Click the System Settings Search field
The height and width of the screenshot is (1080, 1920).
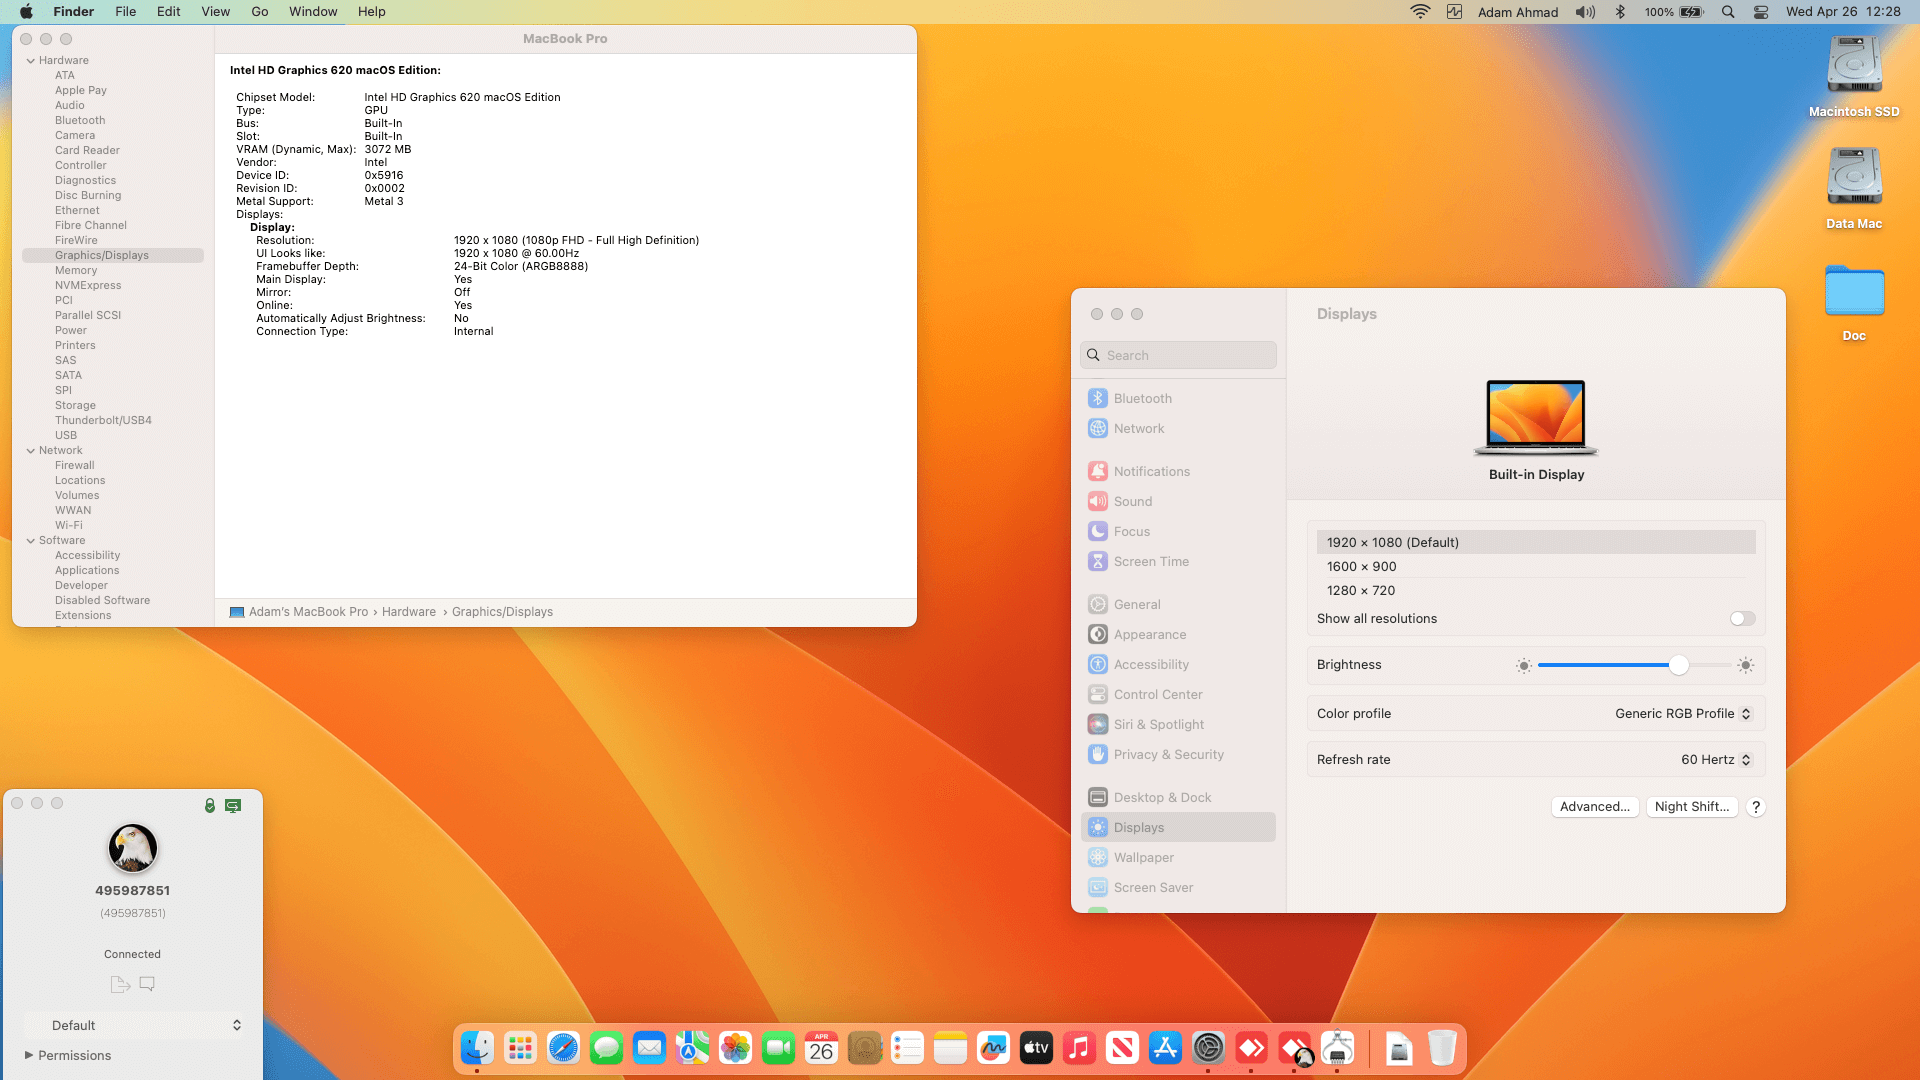click(1178, 356)
